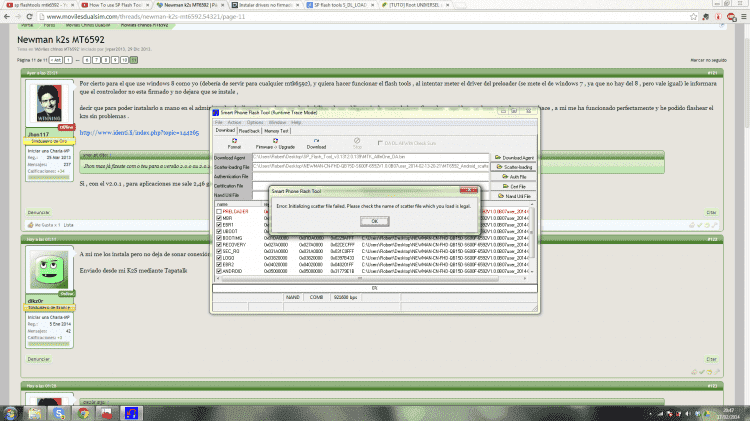Switch to the Memory Test tab
Image resolution: width=750 pixels, height=421 pixels.
click(276, 131)
